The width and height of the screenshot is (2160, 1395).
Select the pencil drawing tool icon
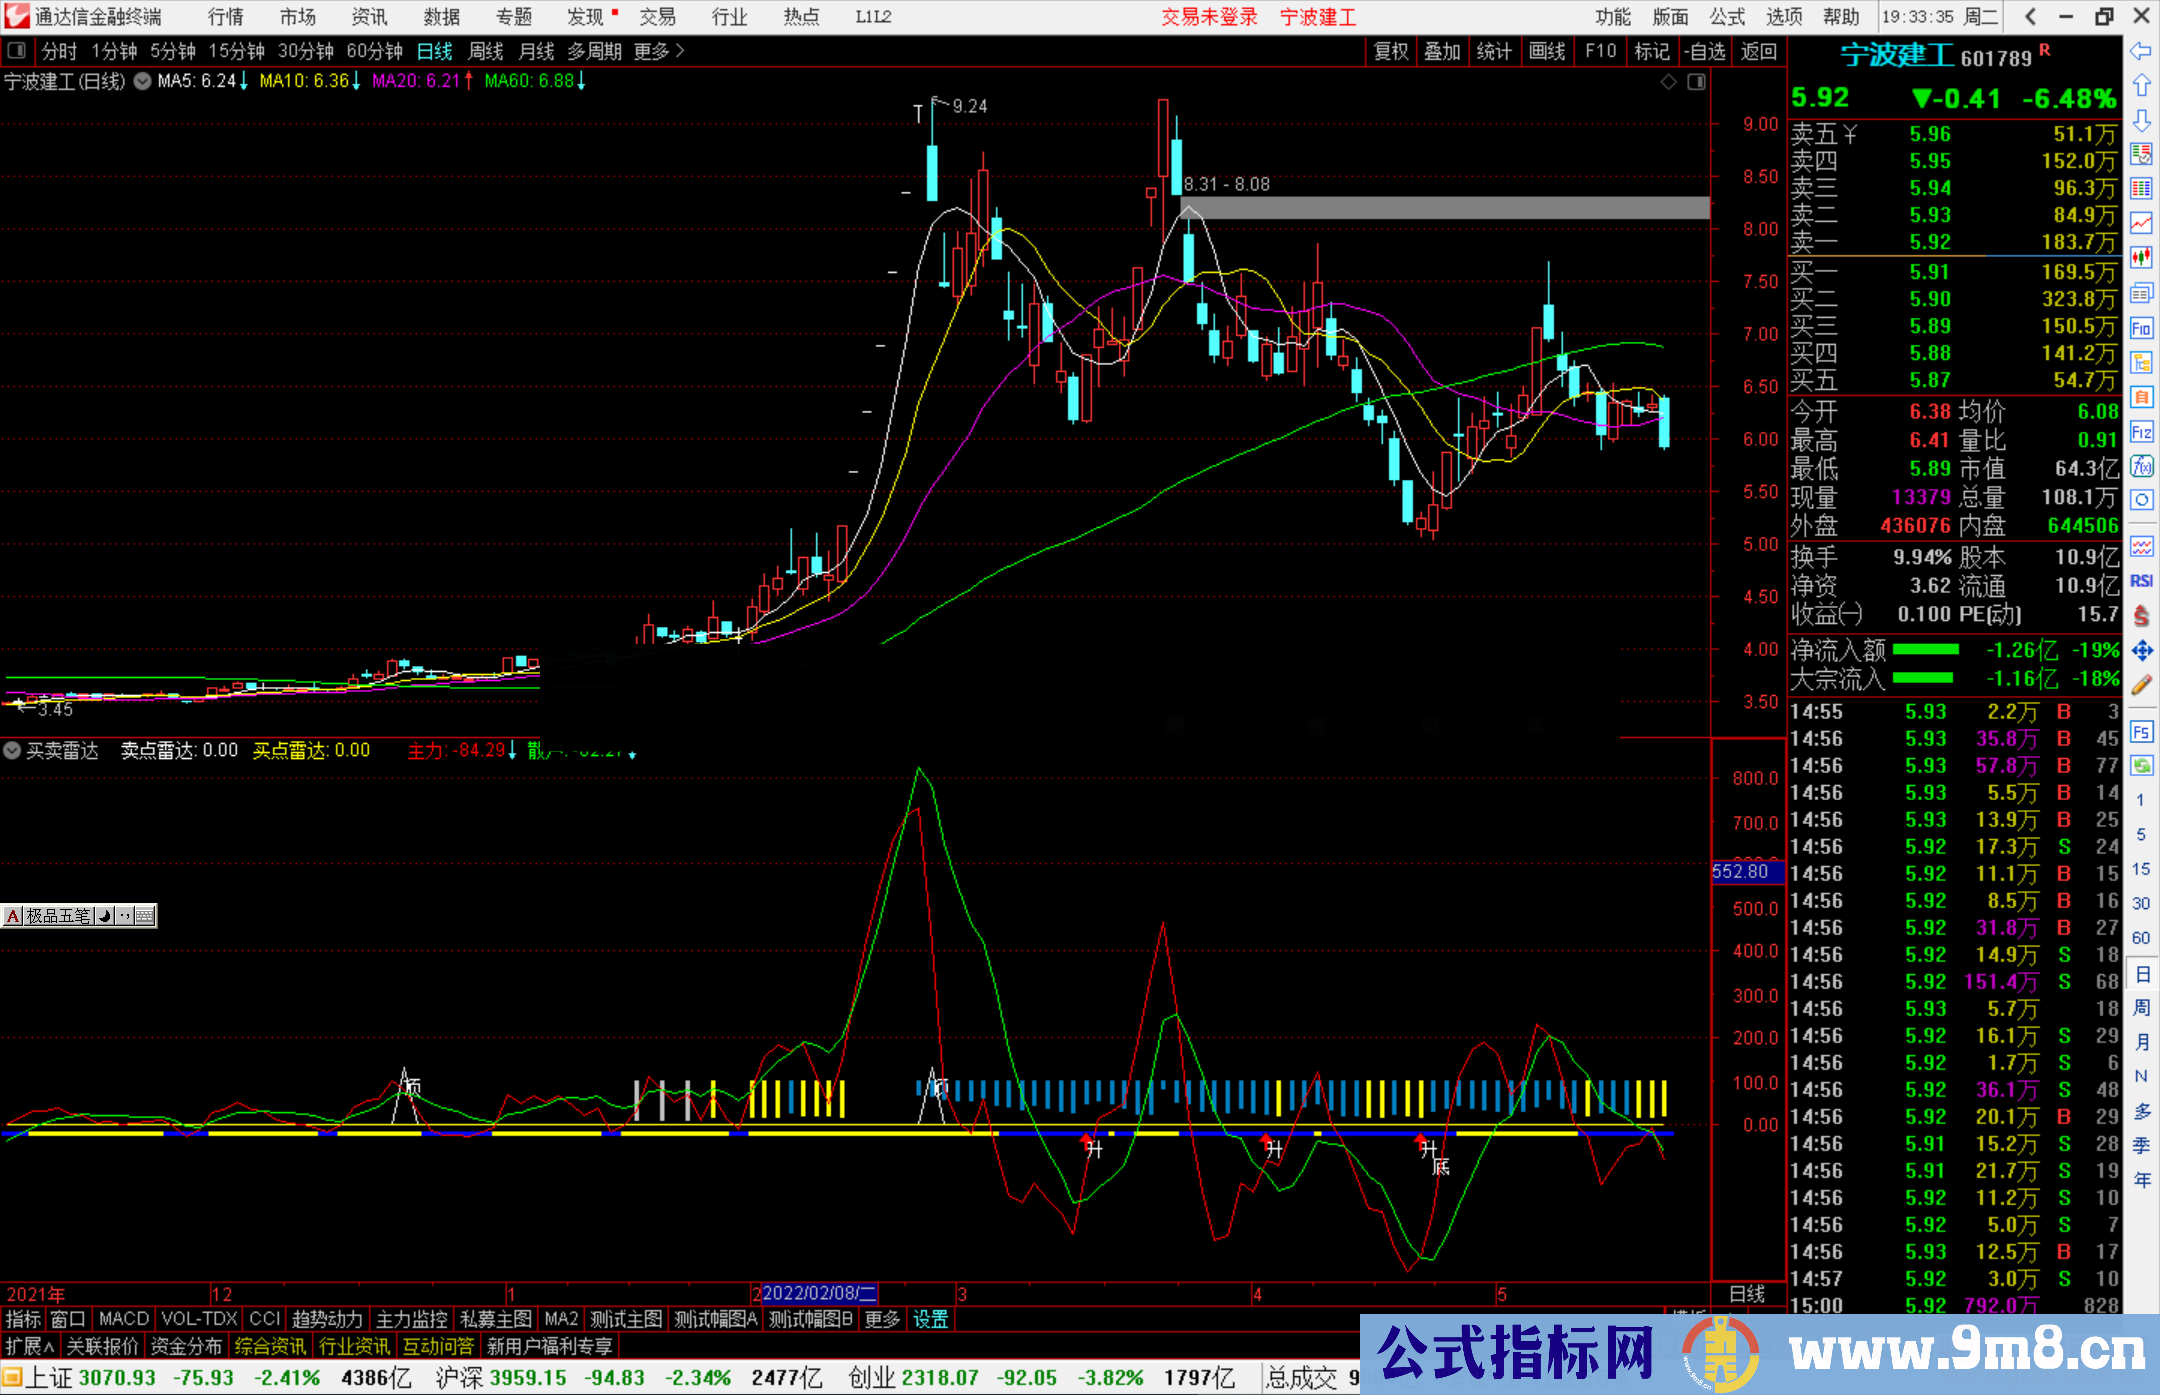tap(2141, 685)
